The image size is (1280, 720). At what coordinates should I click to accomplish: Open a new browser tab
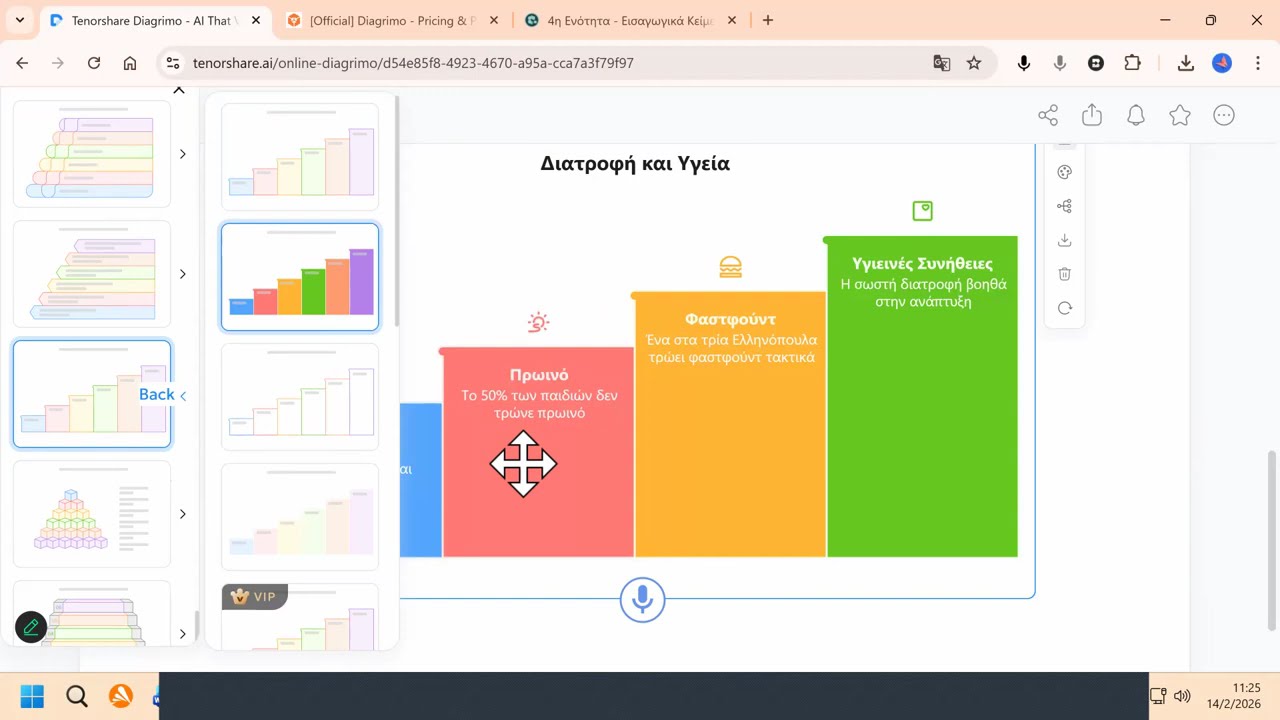click(x=768, y=20)
